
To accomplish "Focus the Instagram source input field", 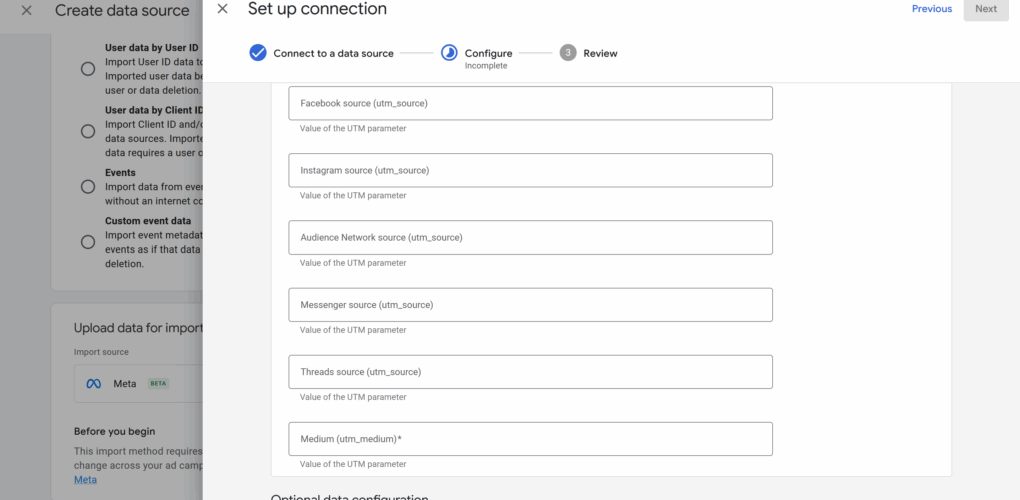I will click(x=530, y=170).
